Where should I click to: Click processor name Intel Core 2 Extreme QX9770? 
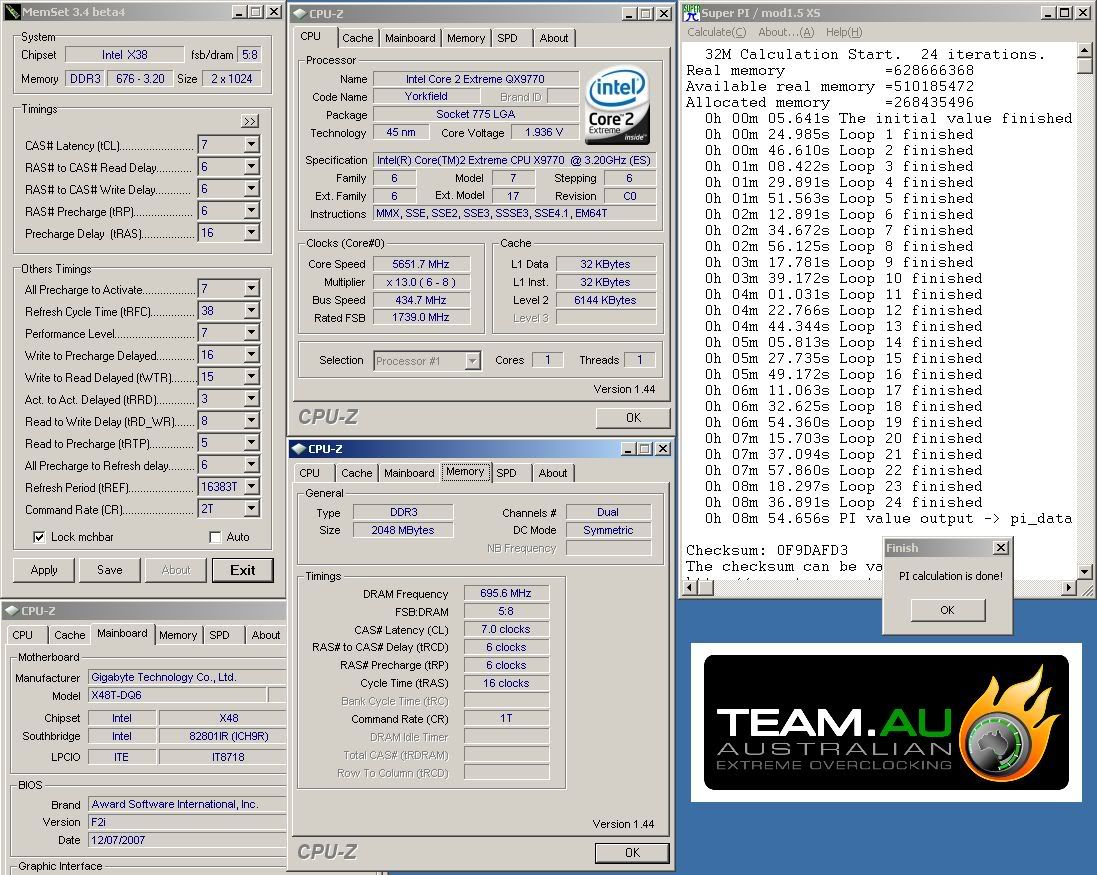[x=476, y=79]
